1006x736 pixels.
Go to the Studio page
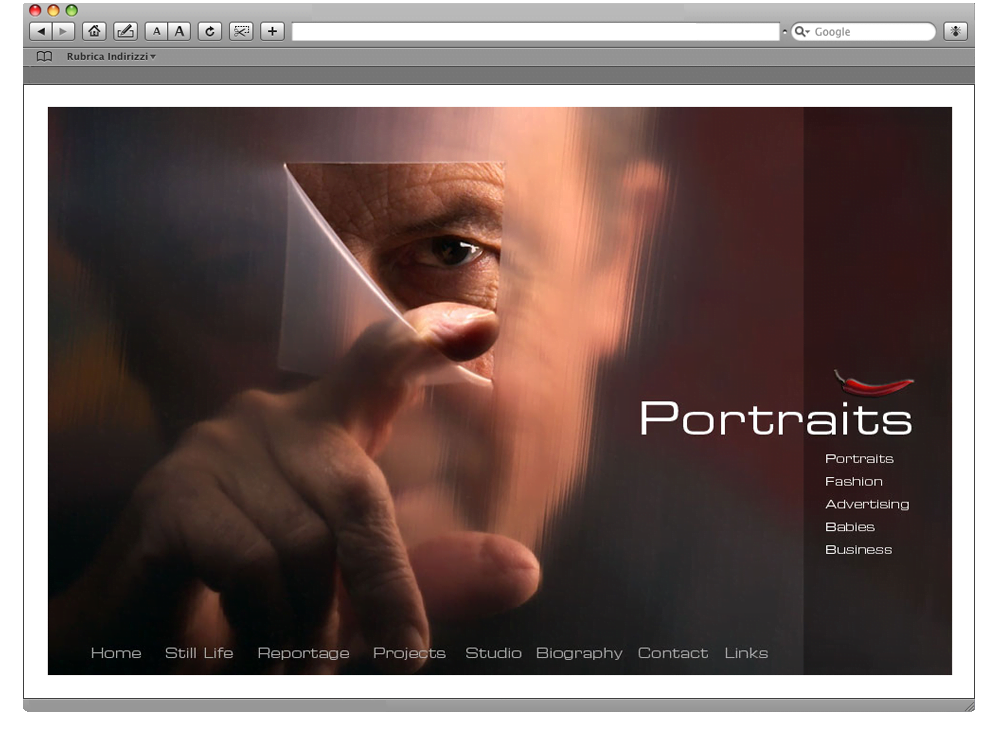click(493, 653)
